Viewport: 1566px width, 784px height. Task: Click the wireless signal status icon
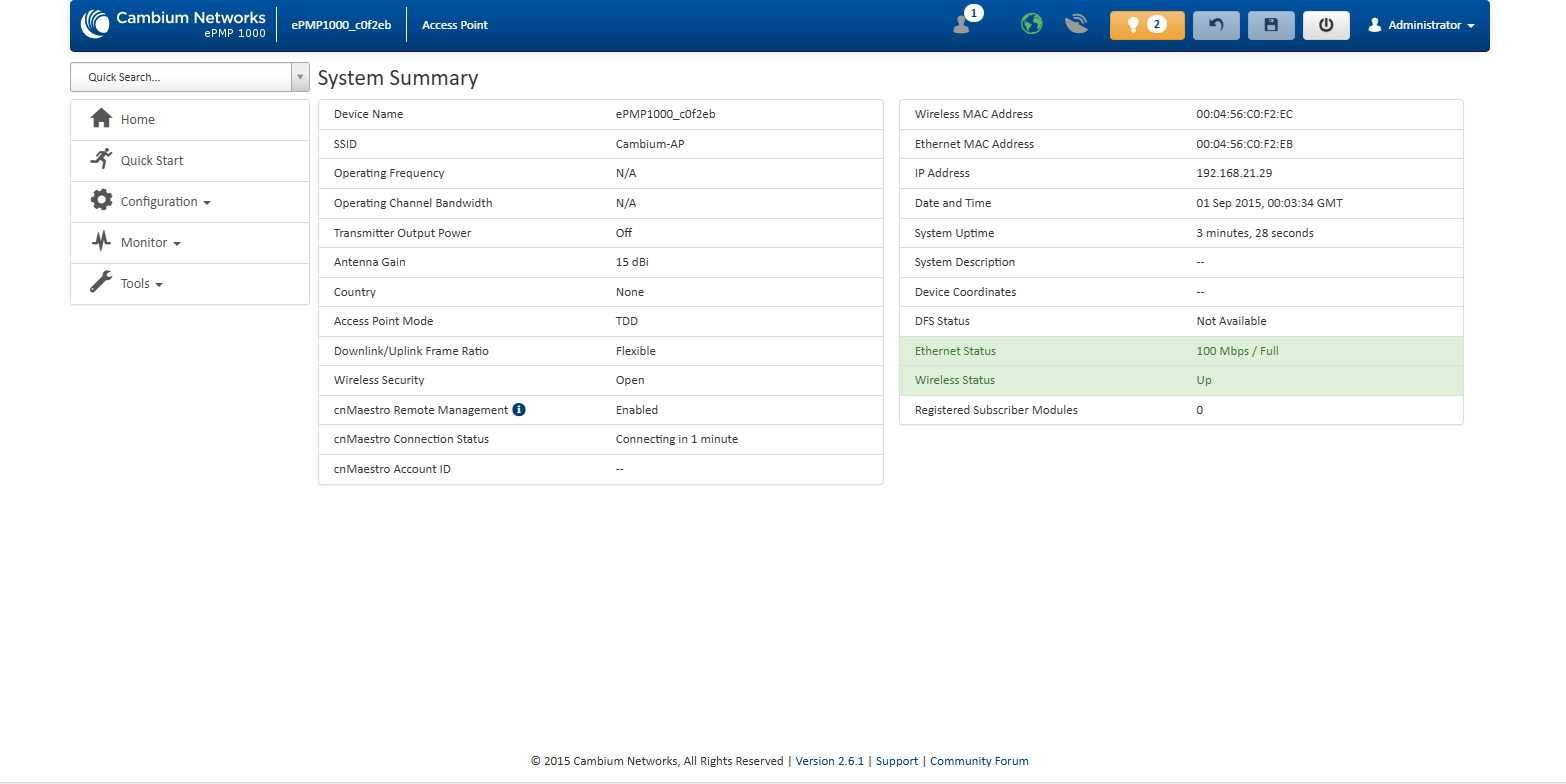1076,24
